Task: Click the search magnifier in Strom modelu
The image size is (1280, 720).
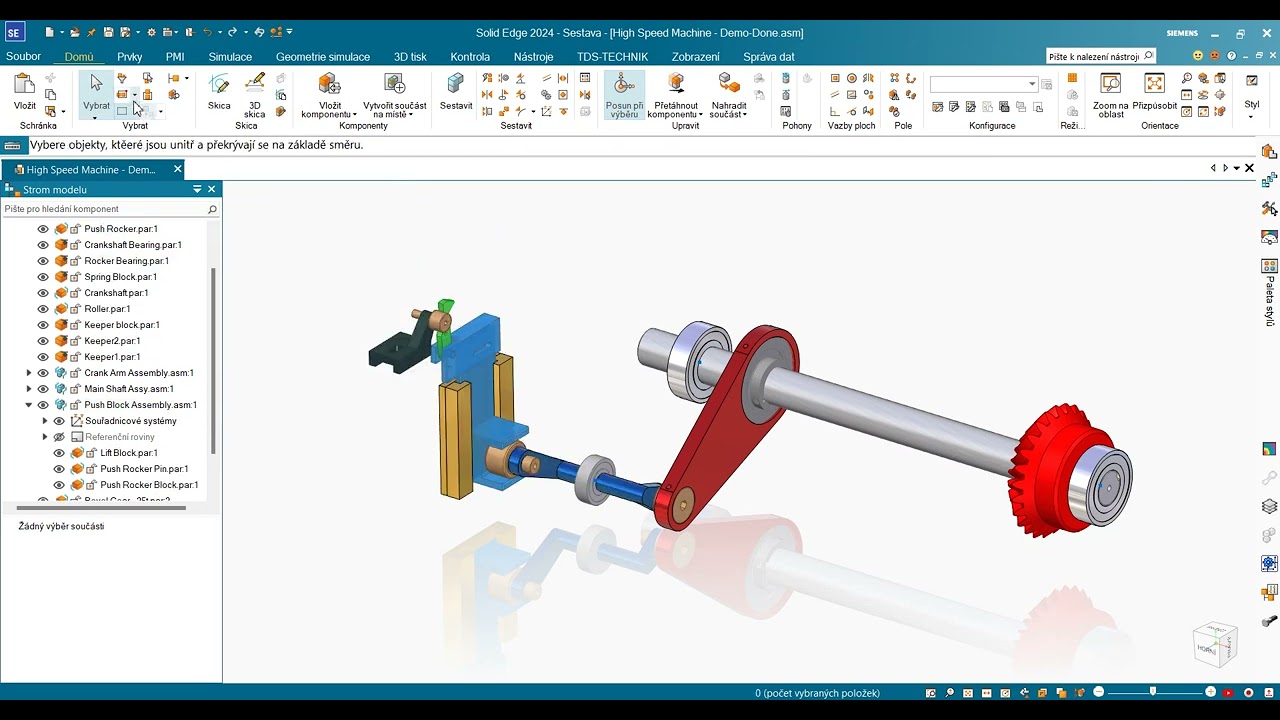Action: (212, 209)
